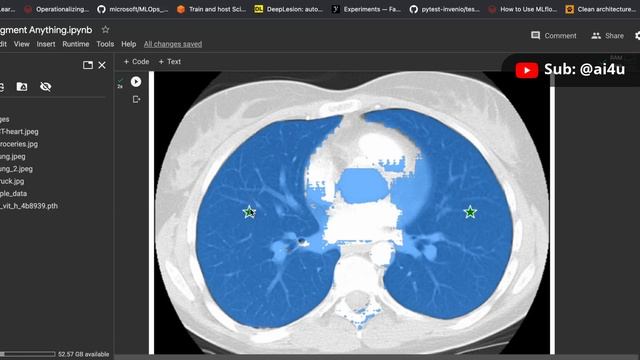Open the files panel in a new window
Viewport: 640px width, 360px height.
[88, 65]
